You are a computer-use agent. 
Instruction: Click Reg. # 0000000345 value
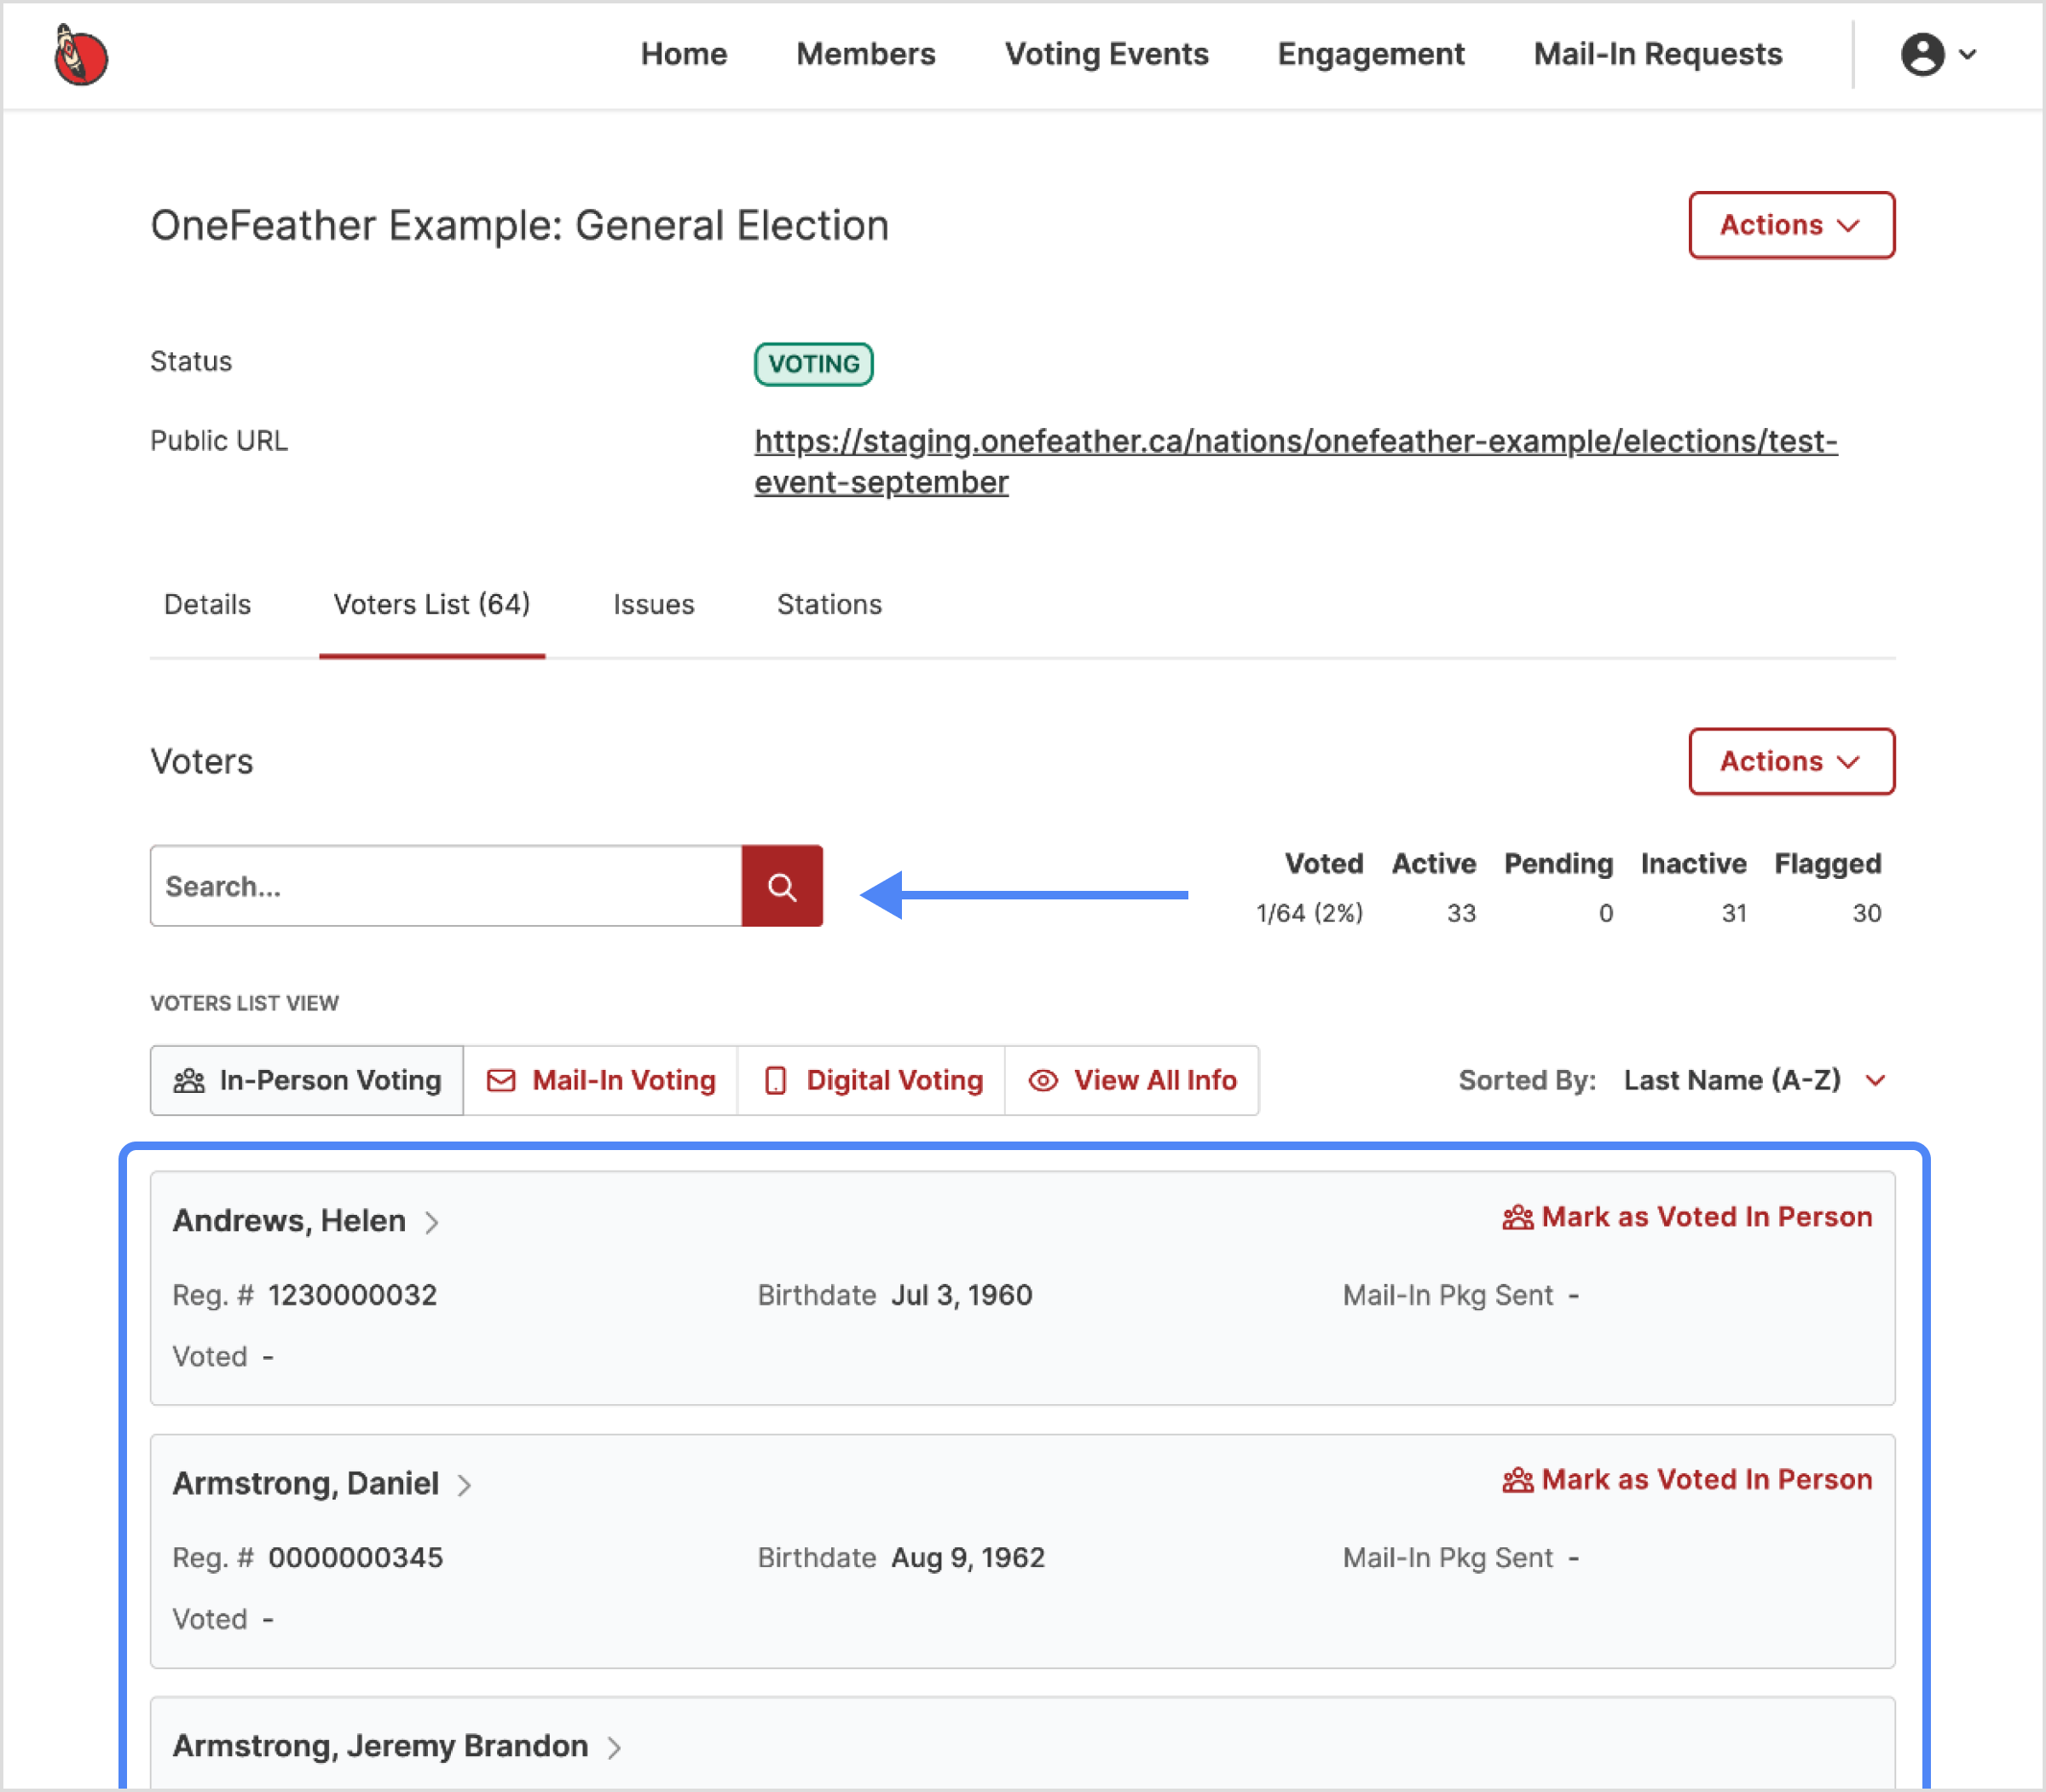pos(356,1558)
